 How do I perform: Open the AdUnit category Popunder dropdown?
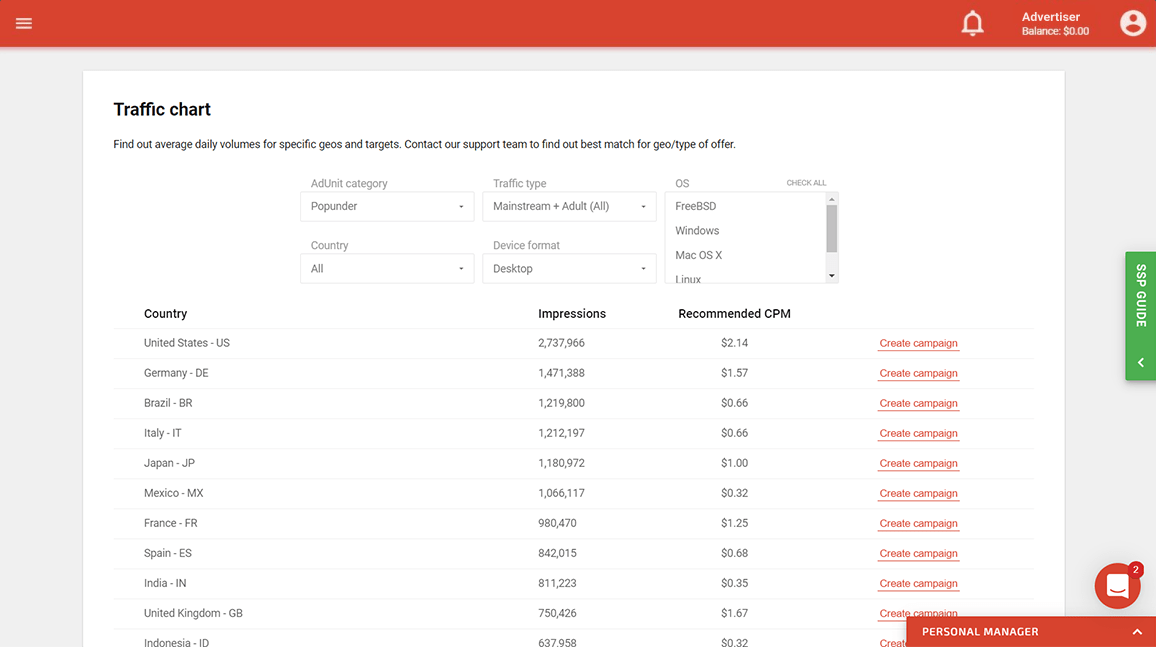(x=387, y=207)
